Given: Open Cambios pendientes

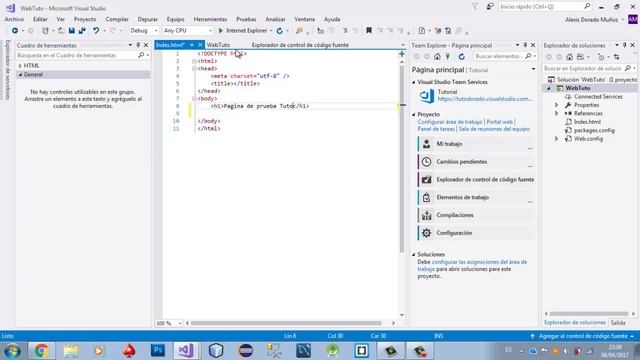Looking at the screenshot, I should pos(476,162).
